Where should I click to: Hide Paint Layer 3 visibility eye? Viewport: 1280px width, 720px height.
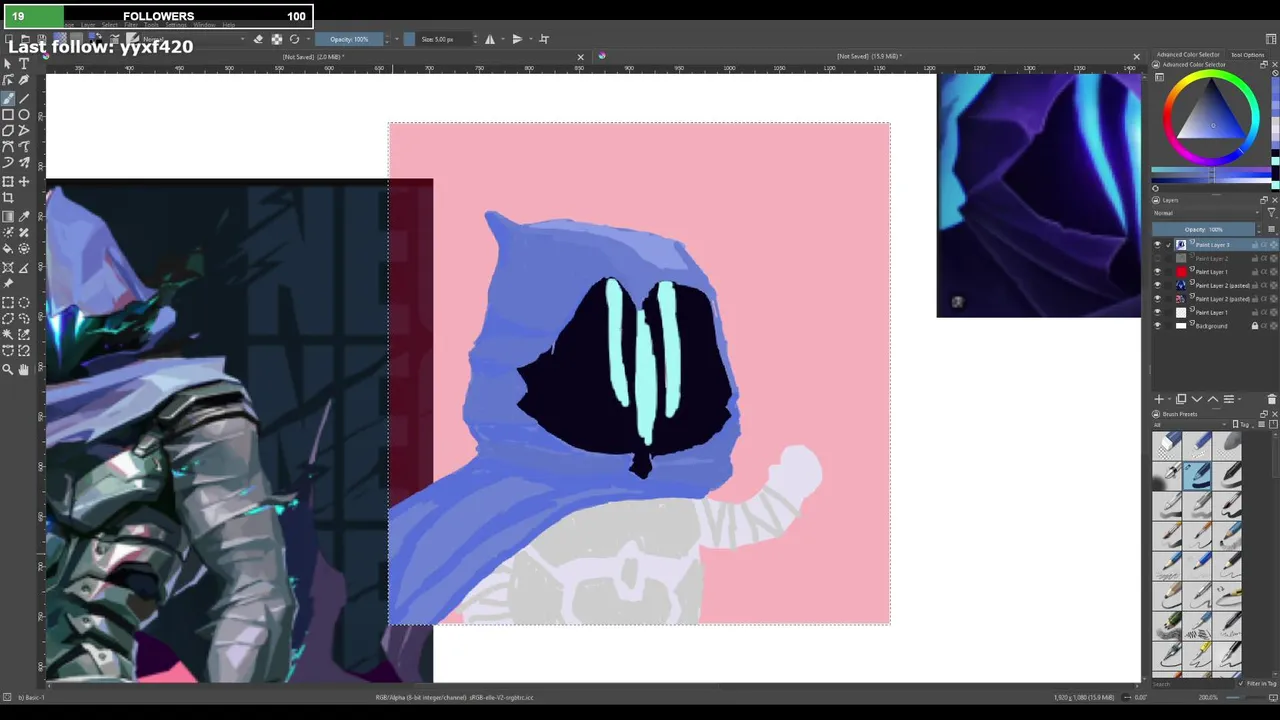point(1158,245)
